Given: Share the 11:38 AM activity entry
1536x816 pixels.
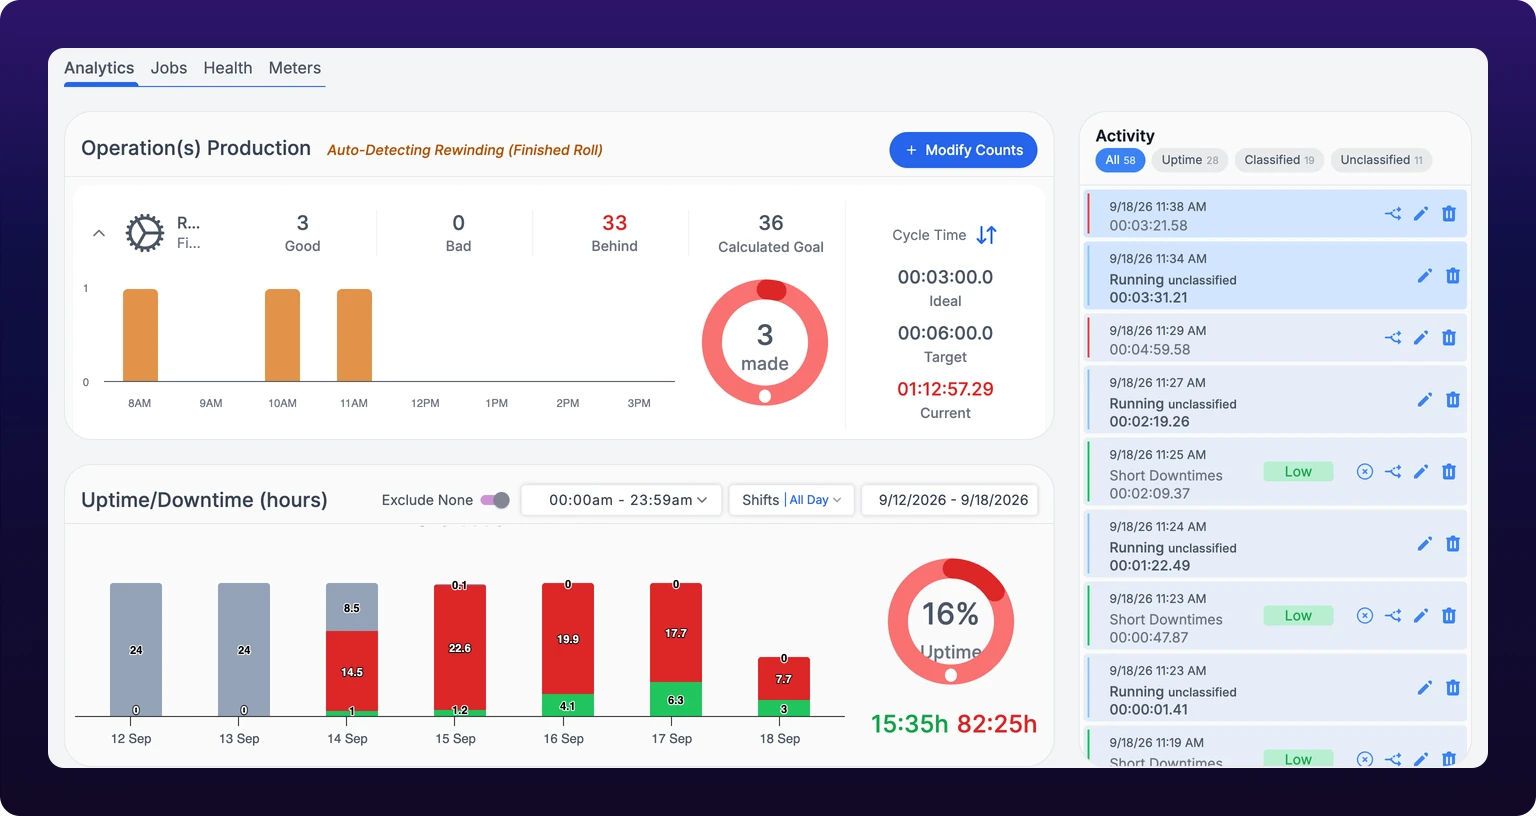Looking at the screenshot, I should point(1392,214).
